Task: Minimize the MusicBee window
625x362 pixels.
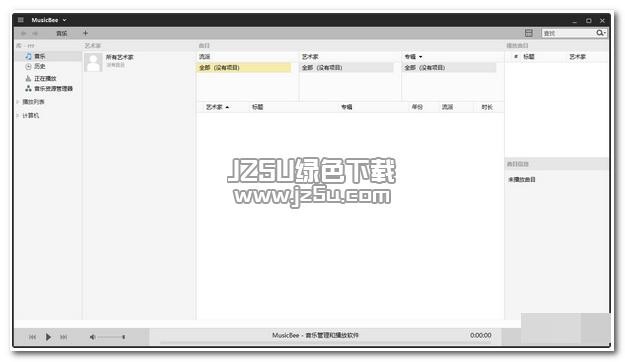Action: pos(574,21)
